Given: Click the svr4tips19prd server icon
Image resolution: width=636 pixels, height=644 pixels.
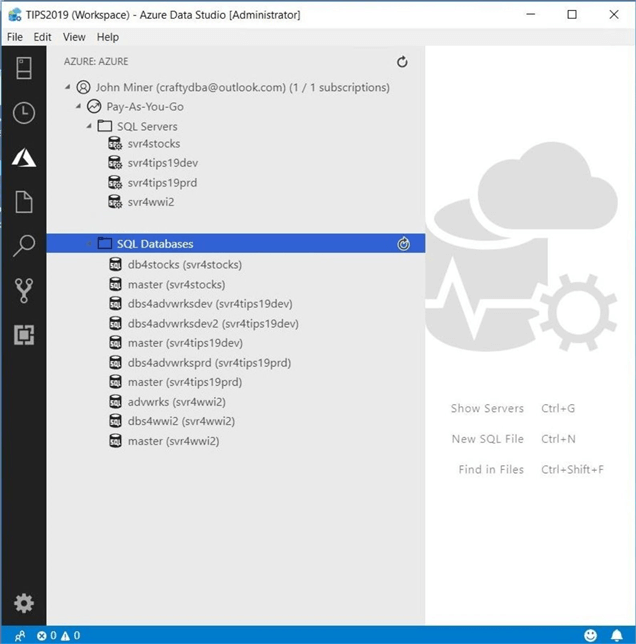Looking at the screenshot, I should [x=115, y=183].
